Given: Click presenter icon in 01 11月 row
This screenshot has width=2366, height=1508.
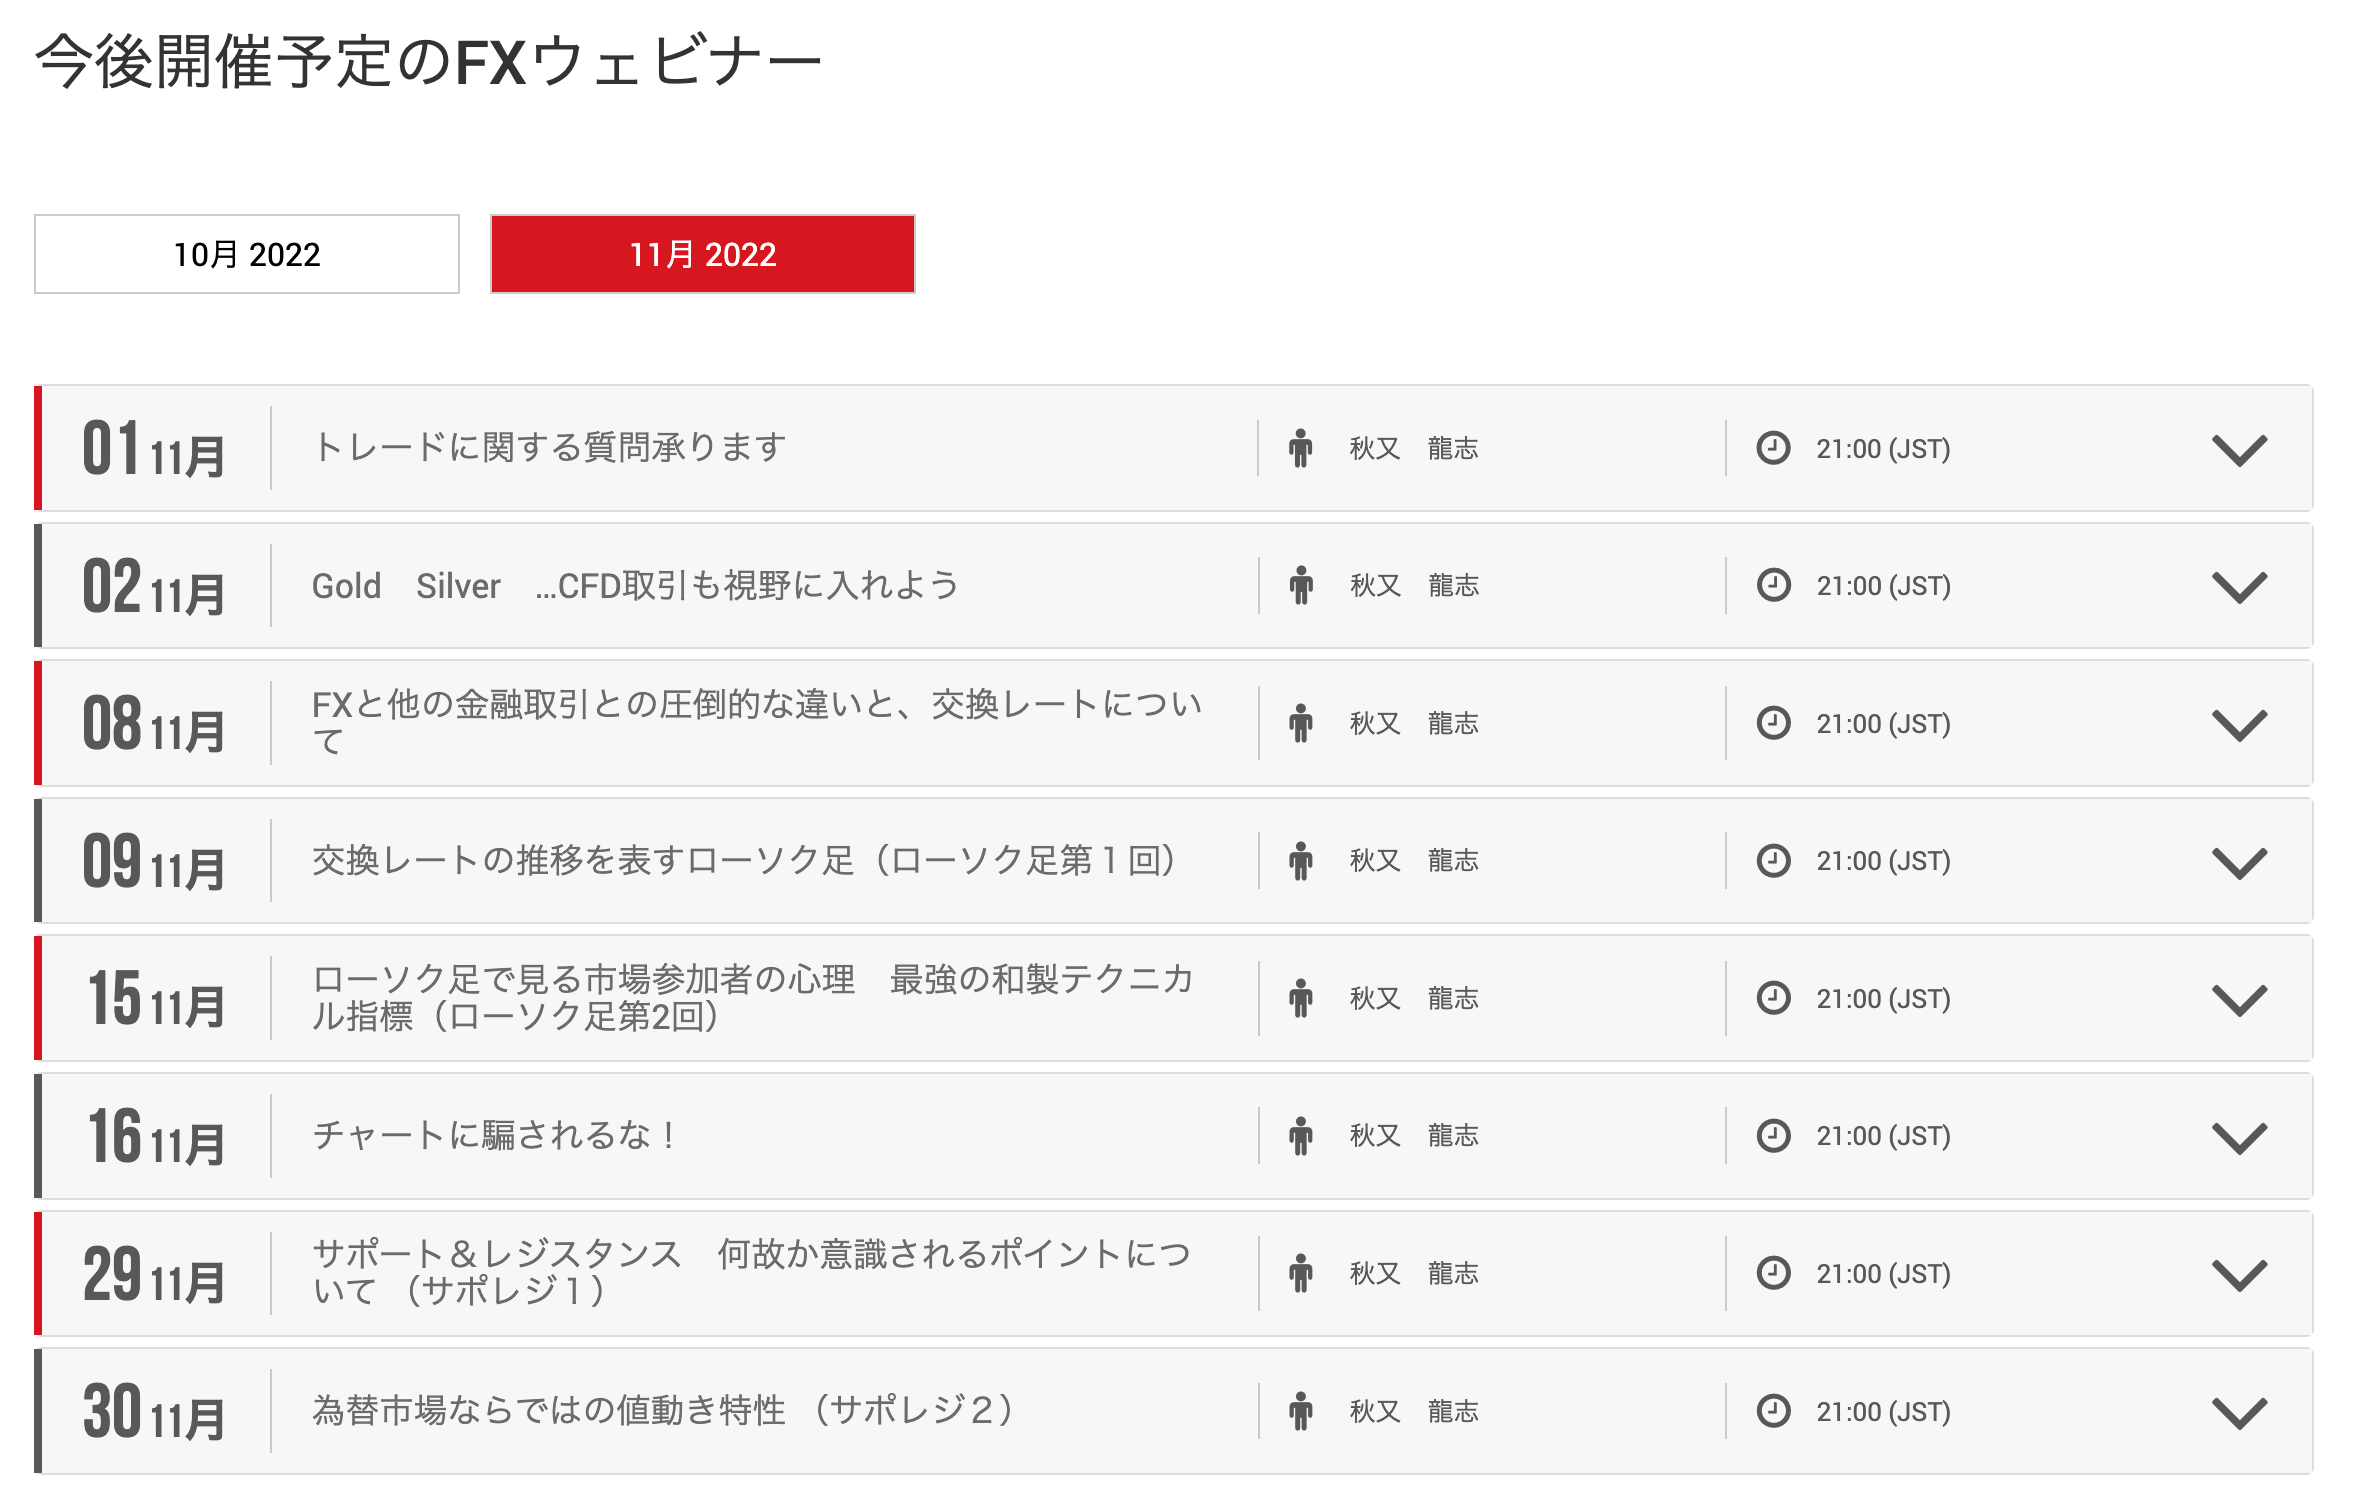Looking at the screenshot, I should (x=1300, y=448).
